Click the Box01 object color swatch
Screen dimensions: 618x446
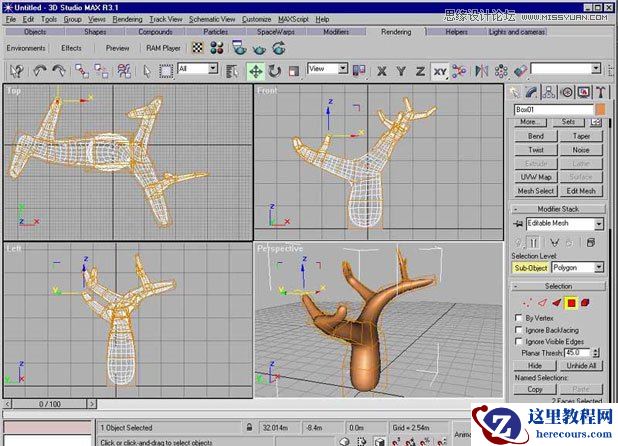(600, 110)
